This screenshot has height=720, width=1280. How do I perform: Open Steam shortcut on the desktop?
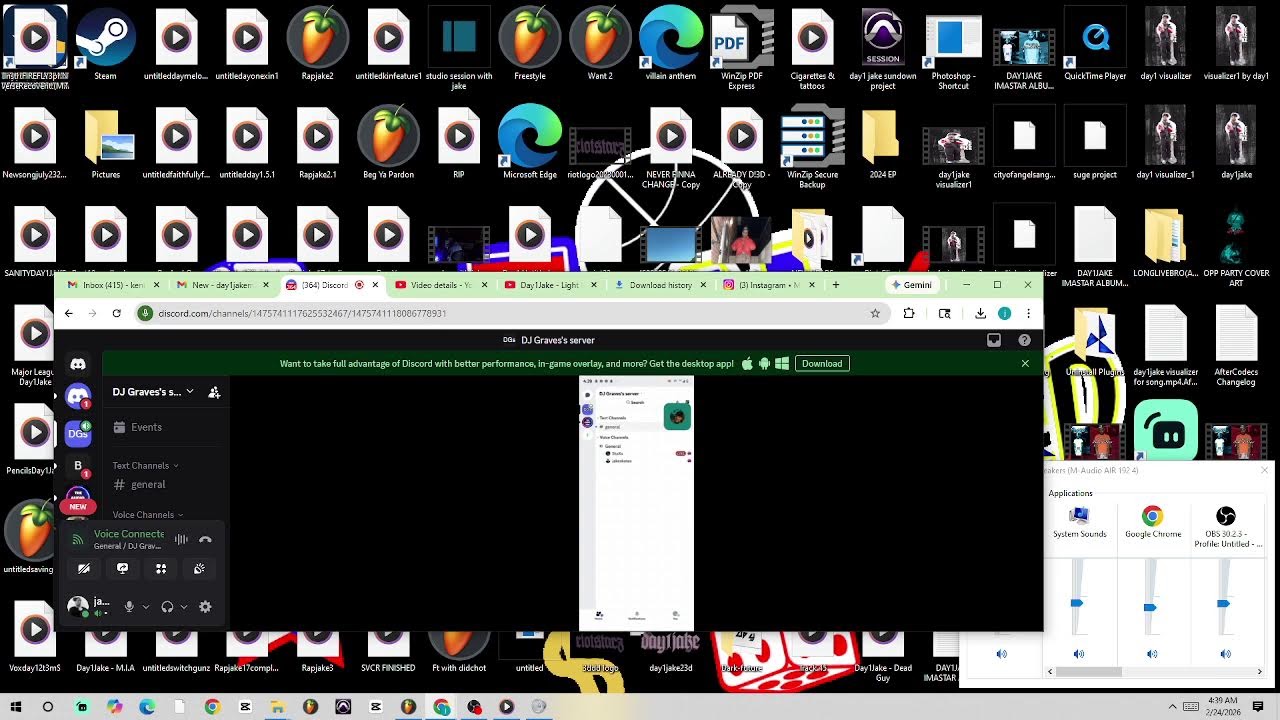tap(105, 42)
